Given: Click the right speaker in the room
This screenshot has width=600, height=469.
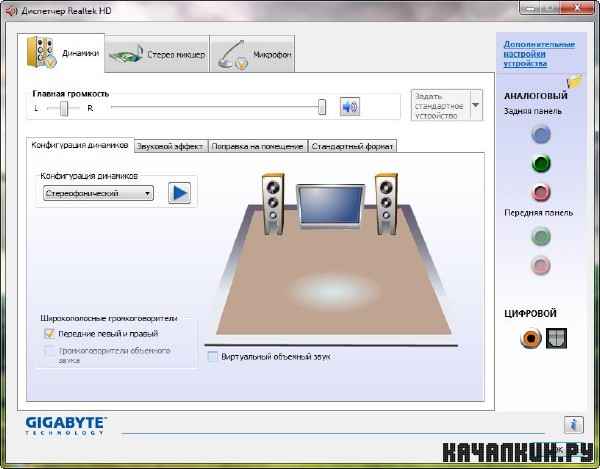Looking at the screenshot, I should point(386,204).
